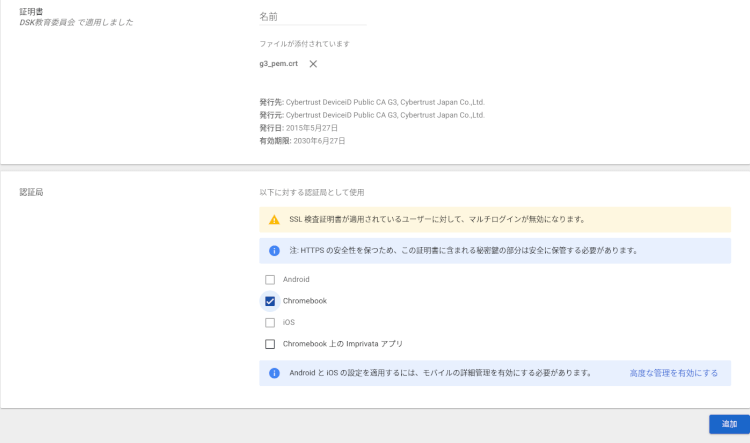Click the 以下に対する認証局として使用 label

(311, 192)
